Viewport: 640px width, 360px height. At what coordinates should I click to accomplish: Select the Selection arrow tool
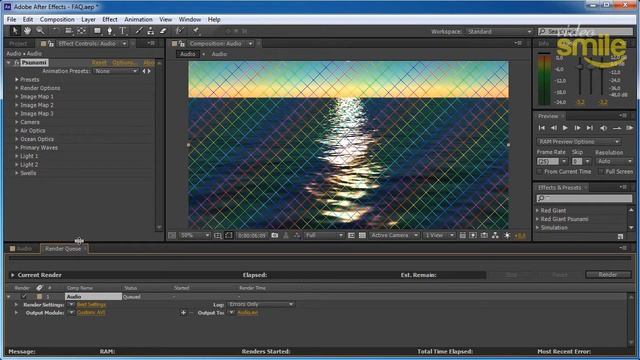(15, 31)
